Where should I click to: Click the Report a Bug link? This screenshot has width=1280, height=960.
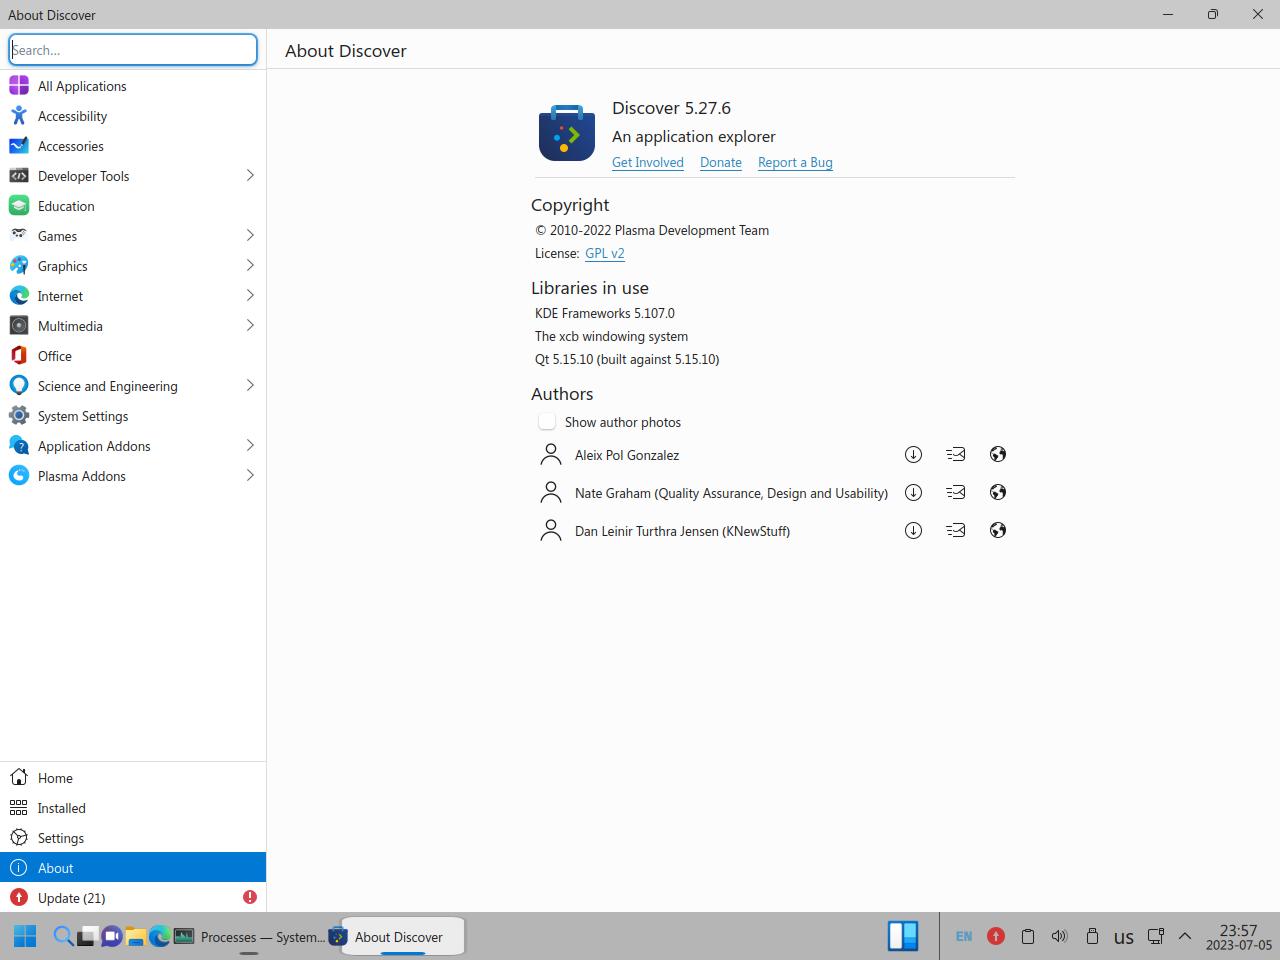tap(795, 162)
